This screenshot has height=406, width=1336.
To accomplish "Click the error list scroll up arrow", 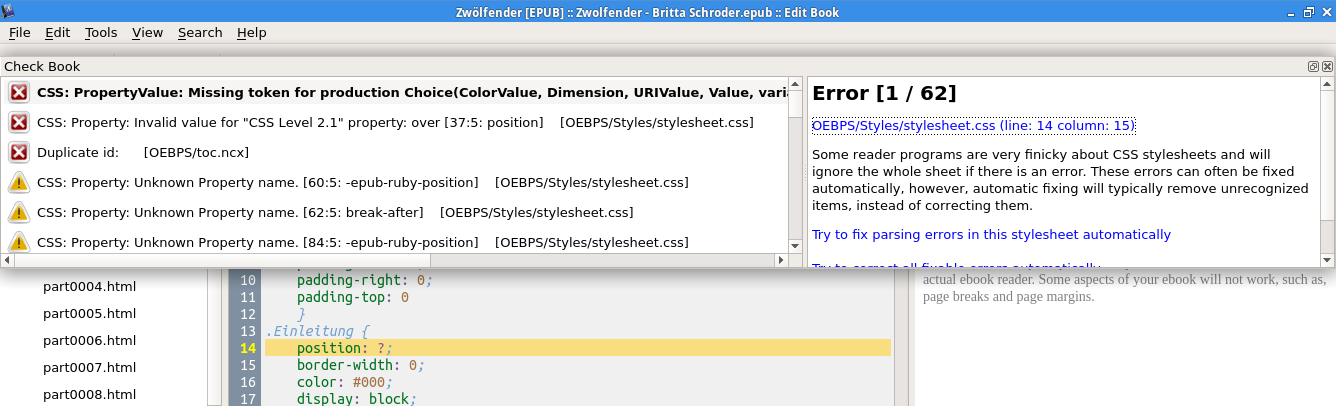I will (x=795, y=85).
